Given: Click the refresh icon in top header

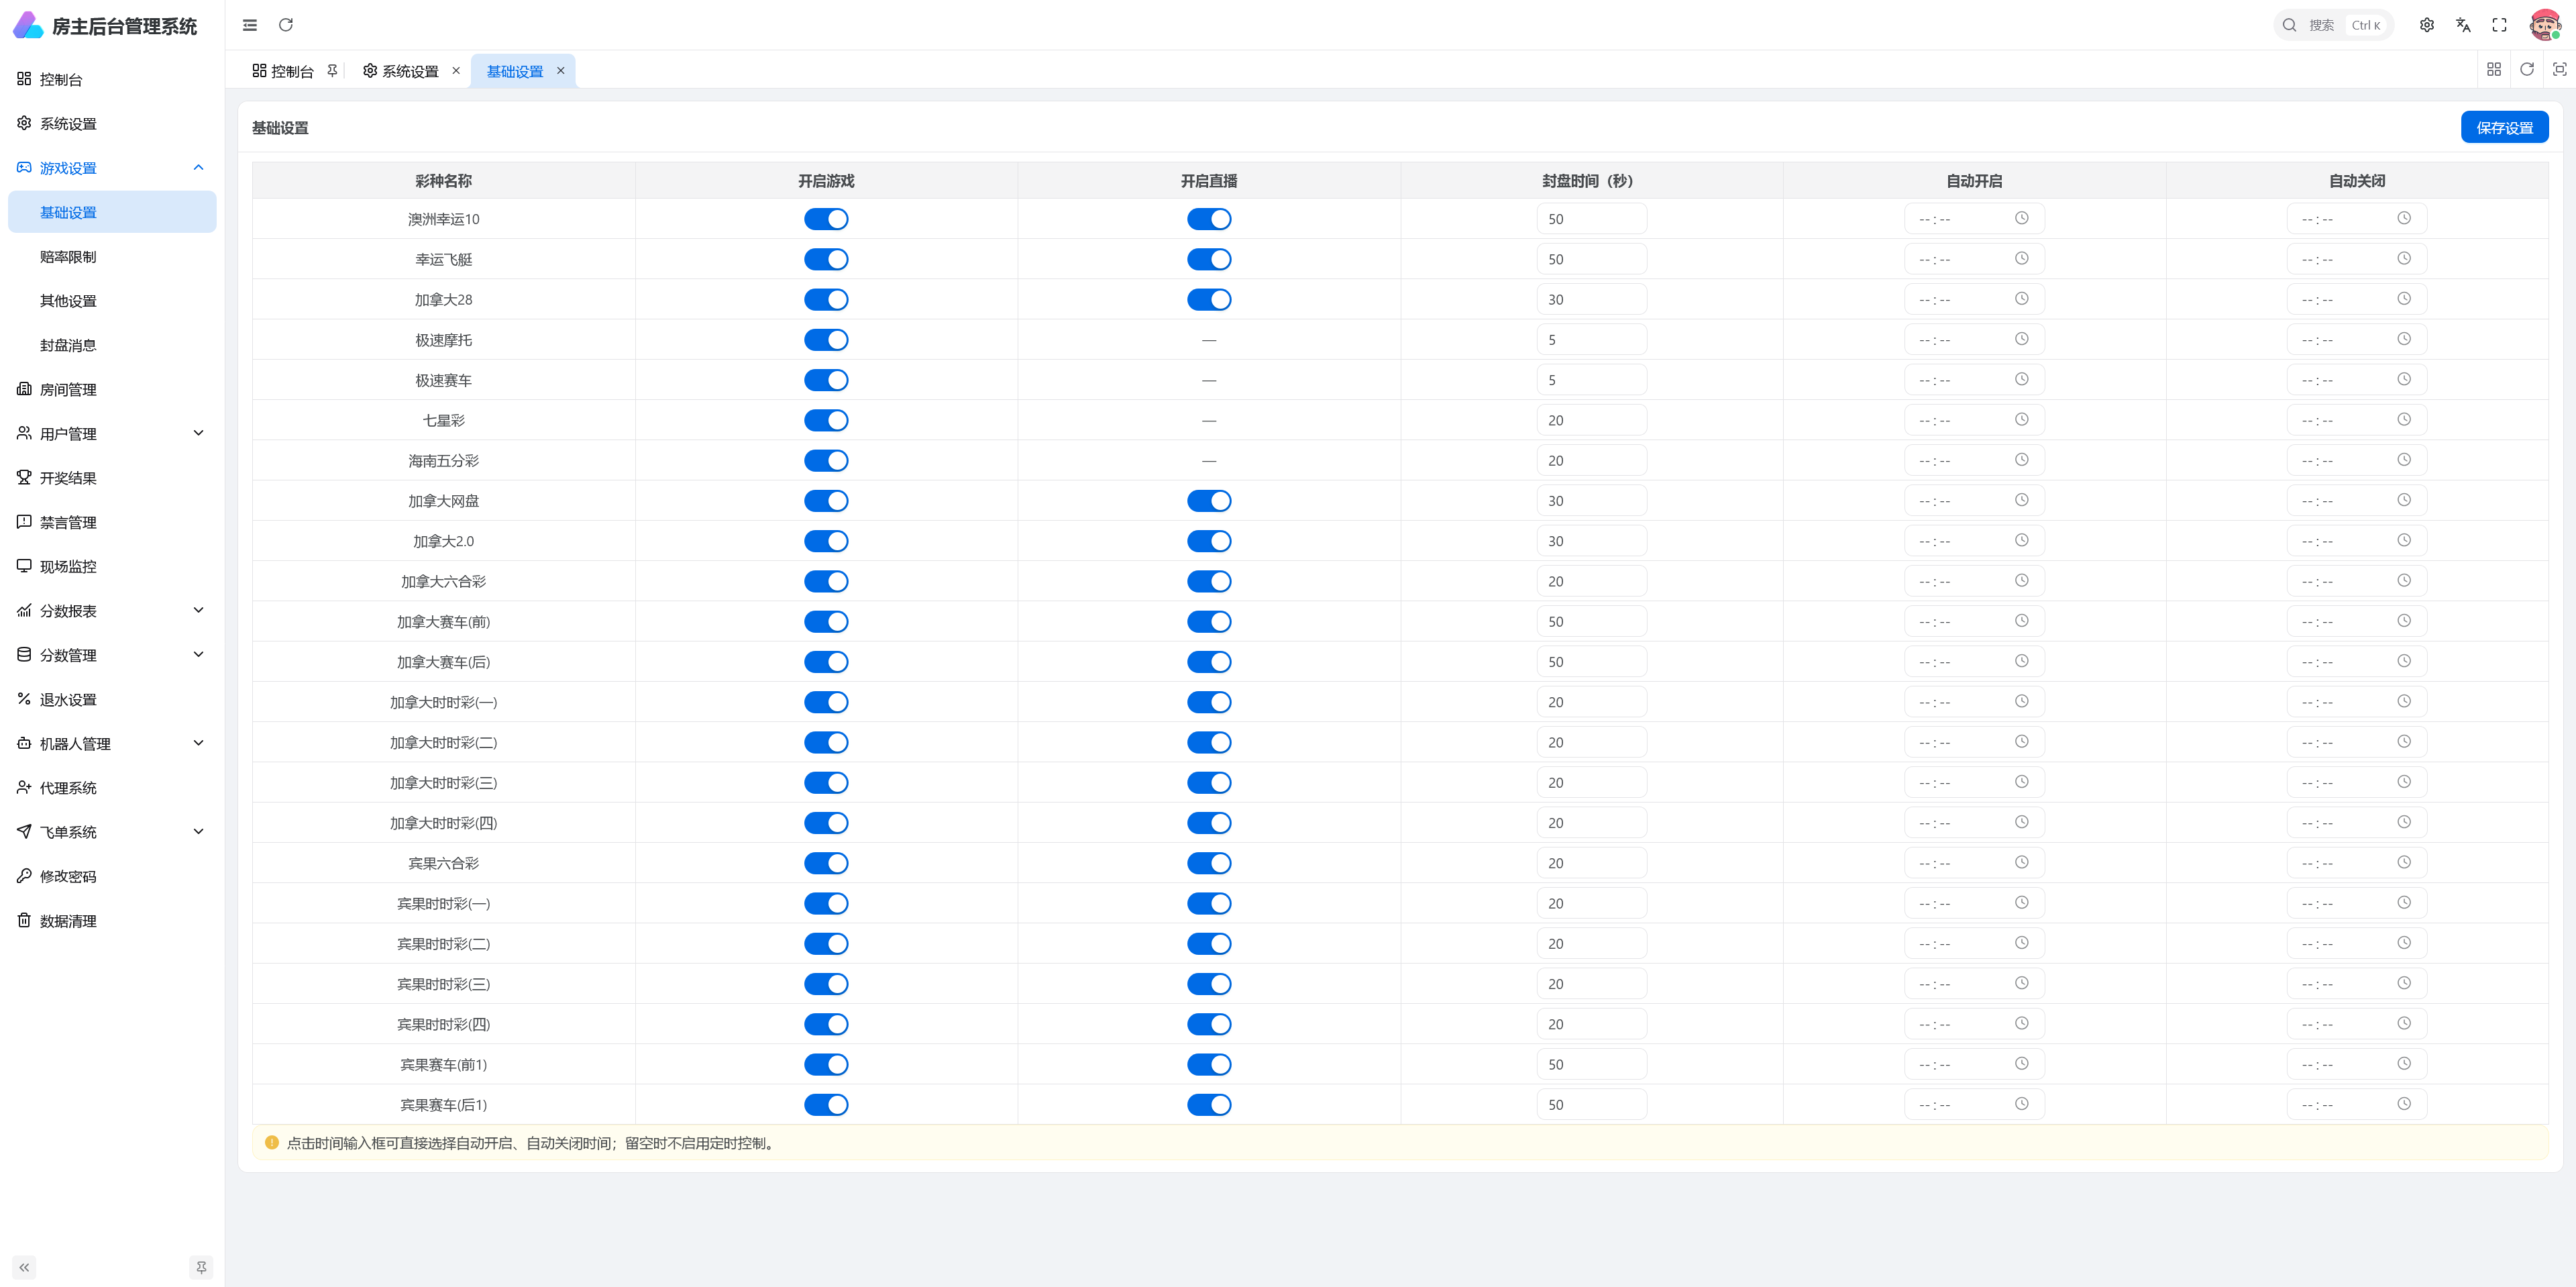Looking at the screenshot, I should [x=286, y=25].
